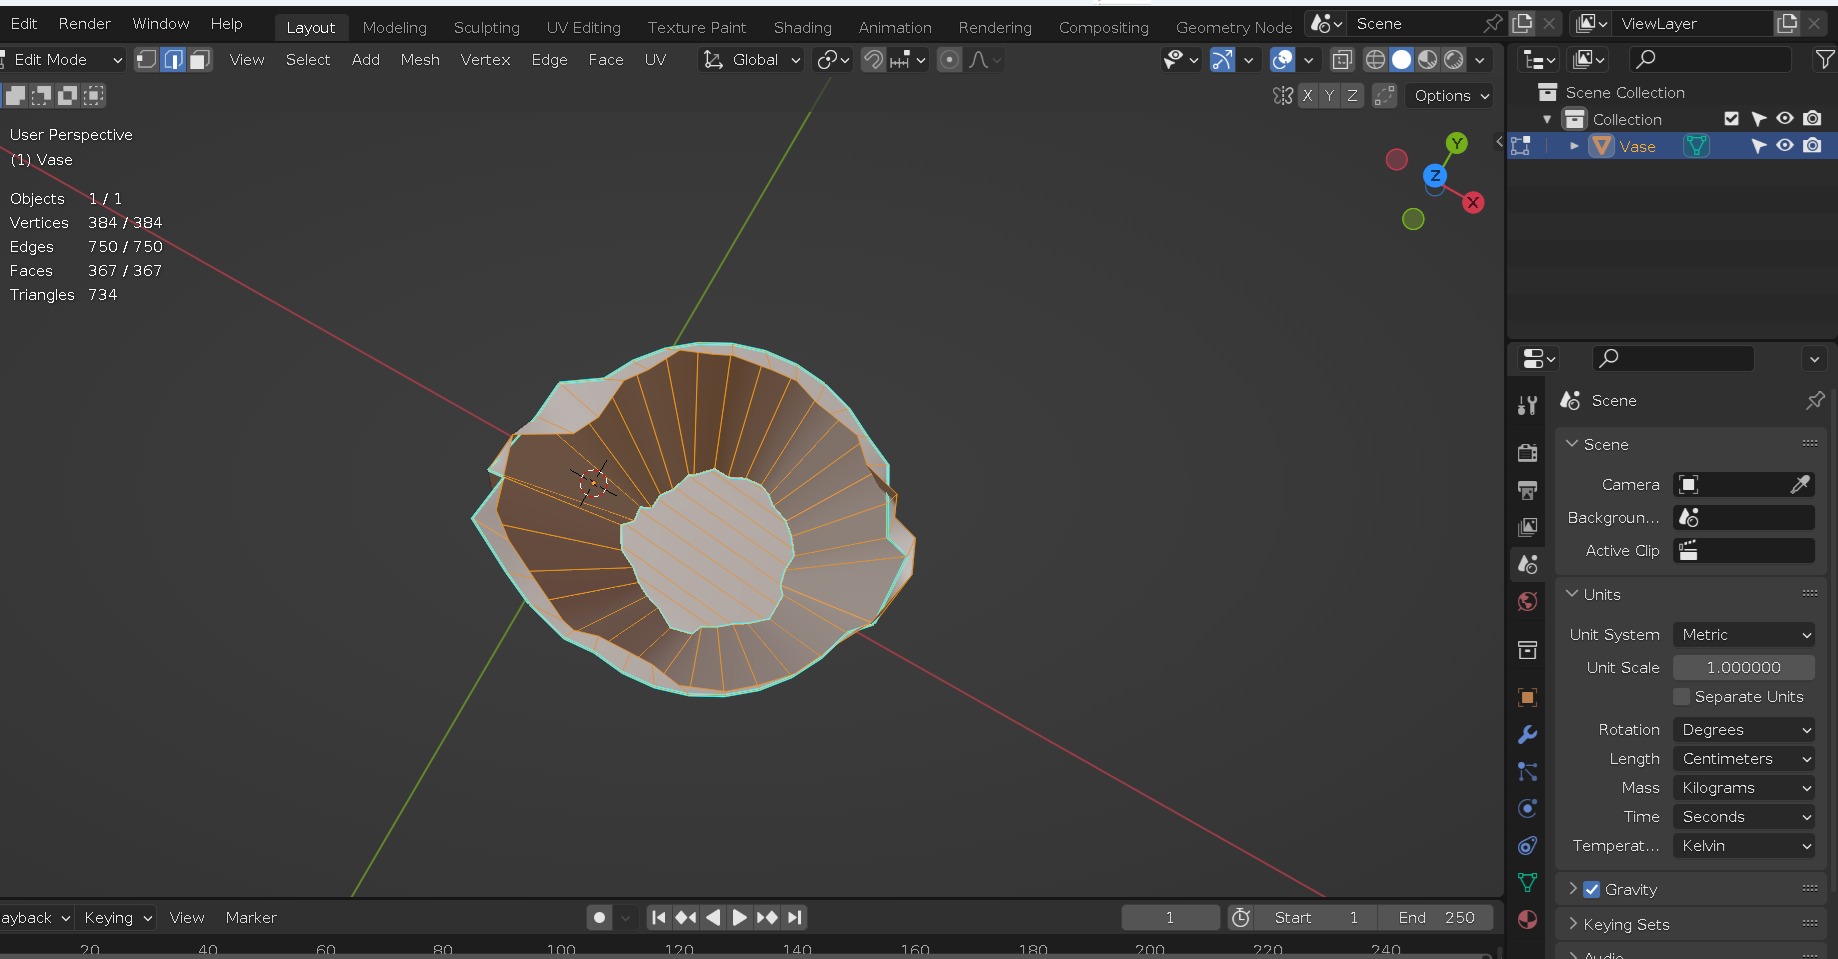Open the Render menu
The height and width of the screenshot is (959, 1838).
[x=84, y=23]
